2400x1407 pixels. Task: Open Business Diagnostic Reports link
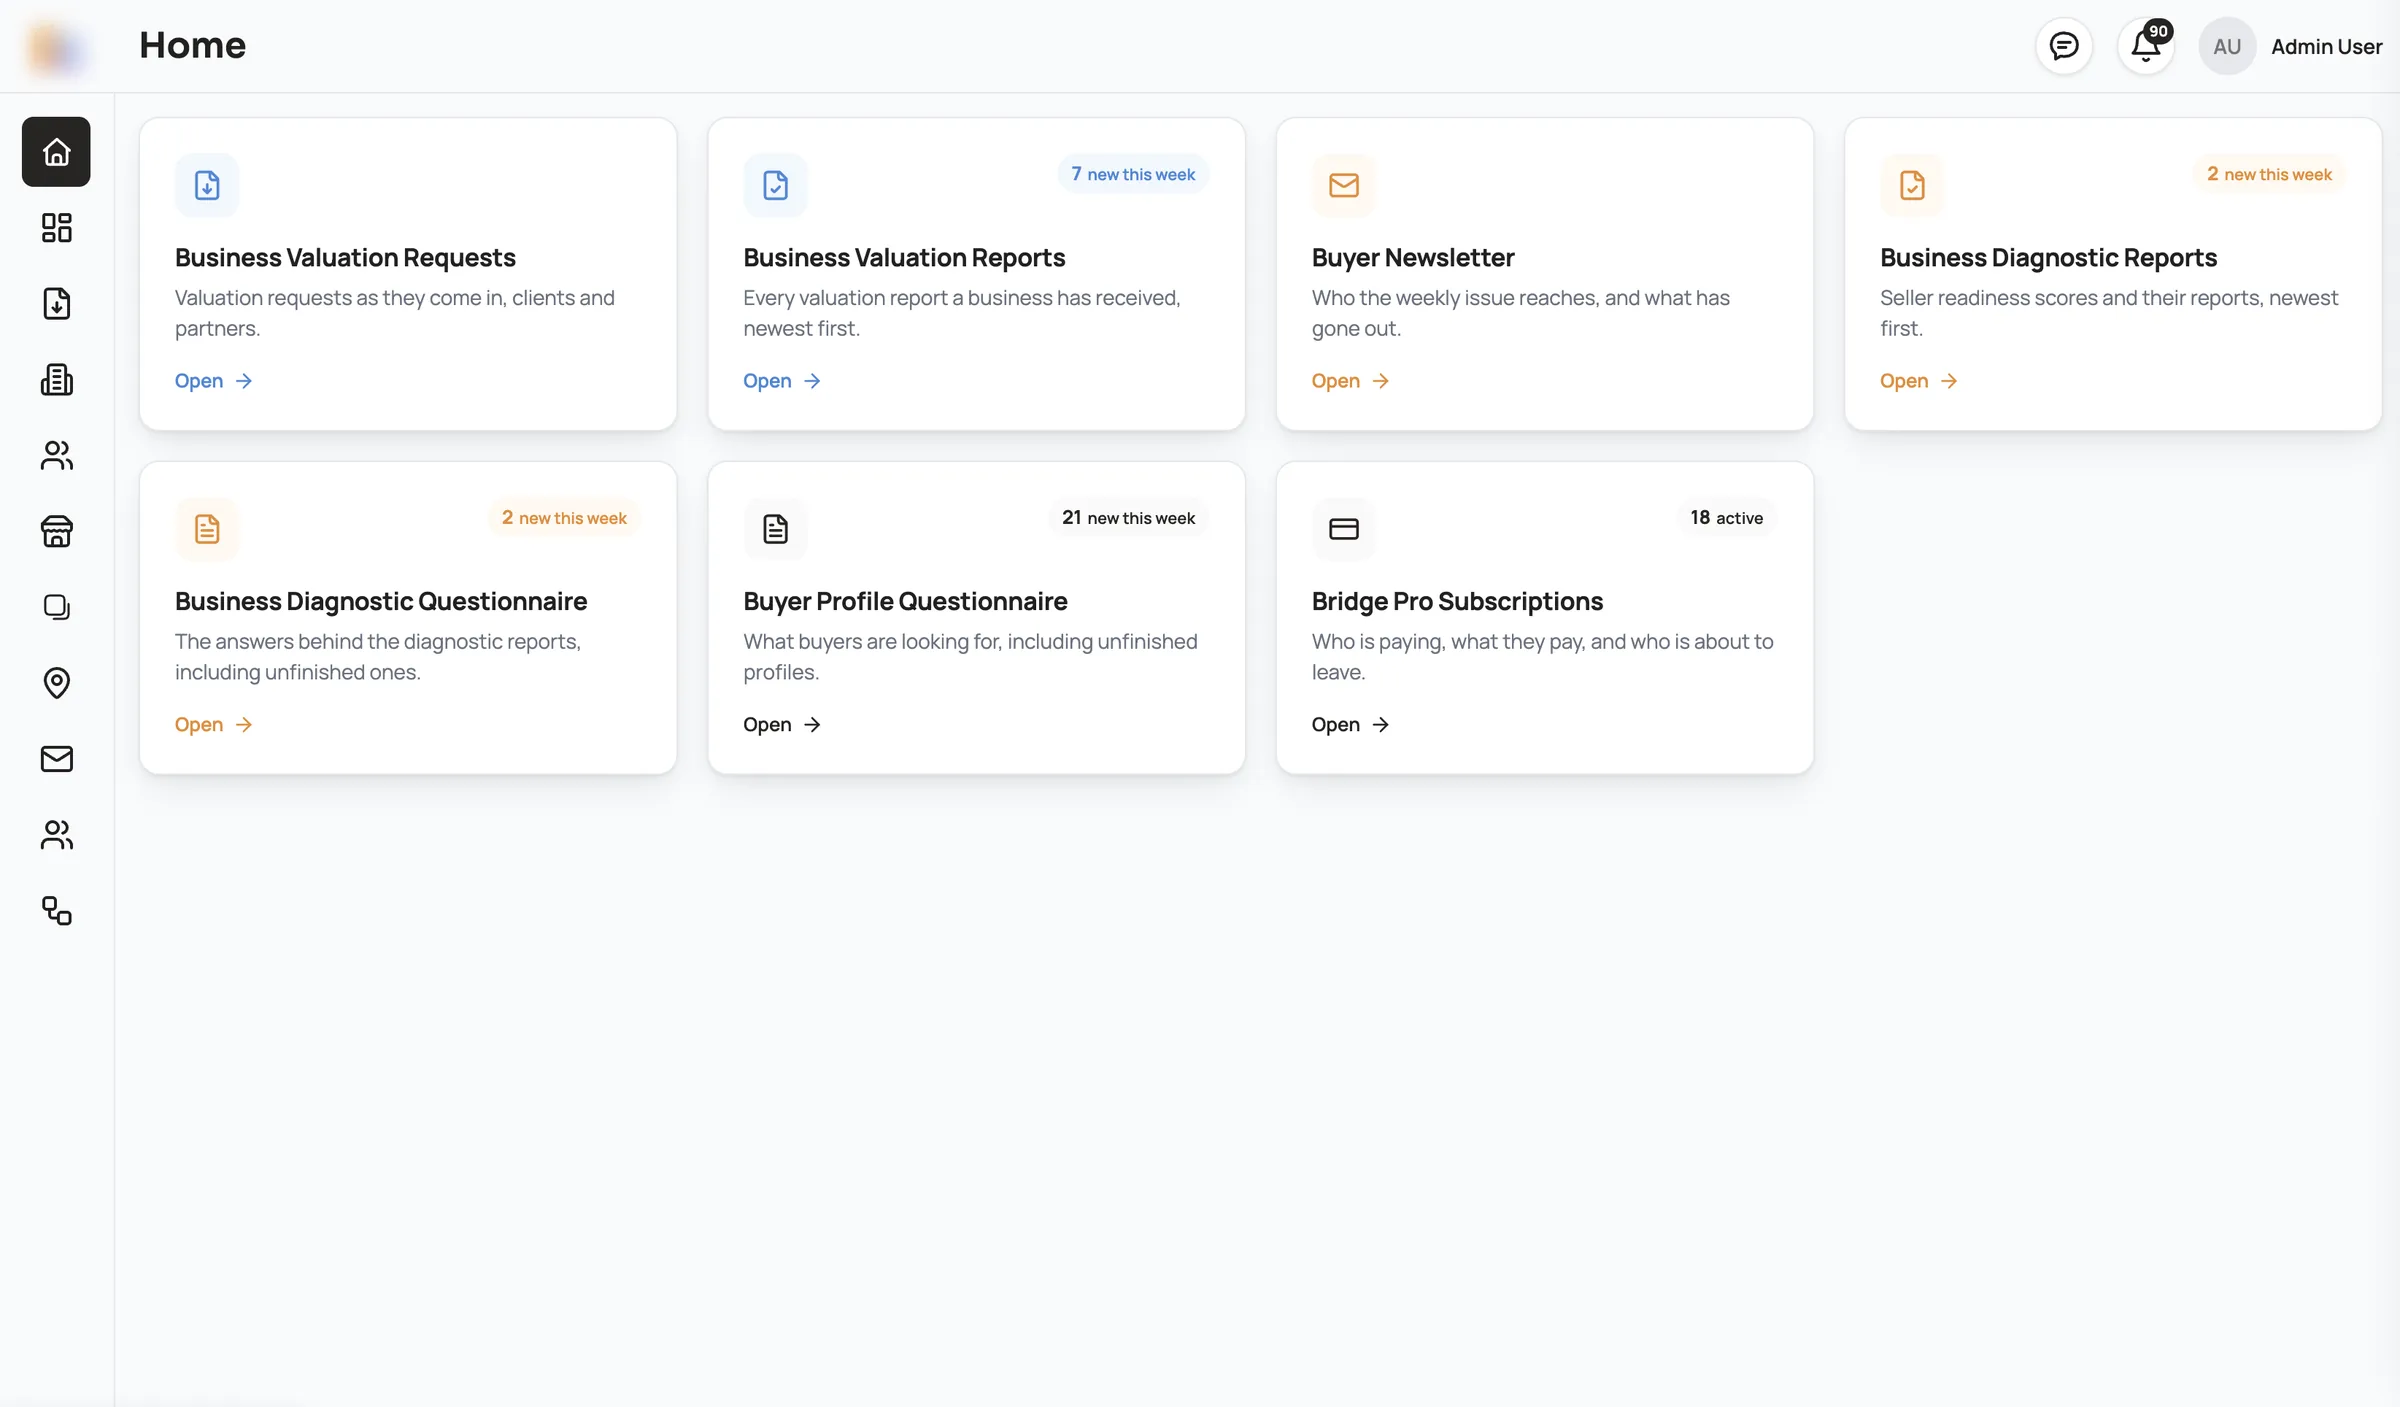1919,381
